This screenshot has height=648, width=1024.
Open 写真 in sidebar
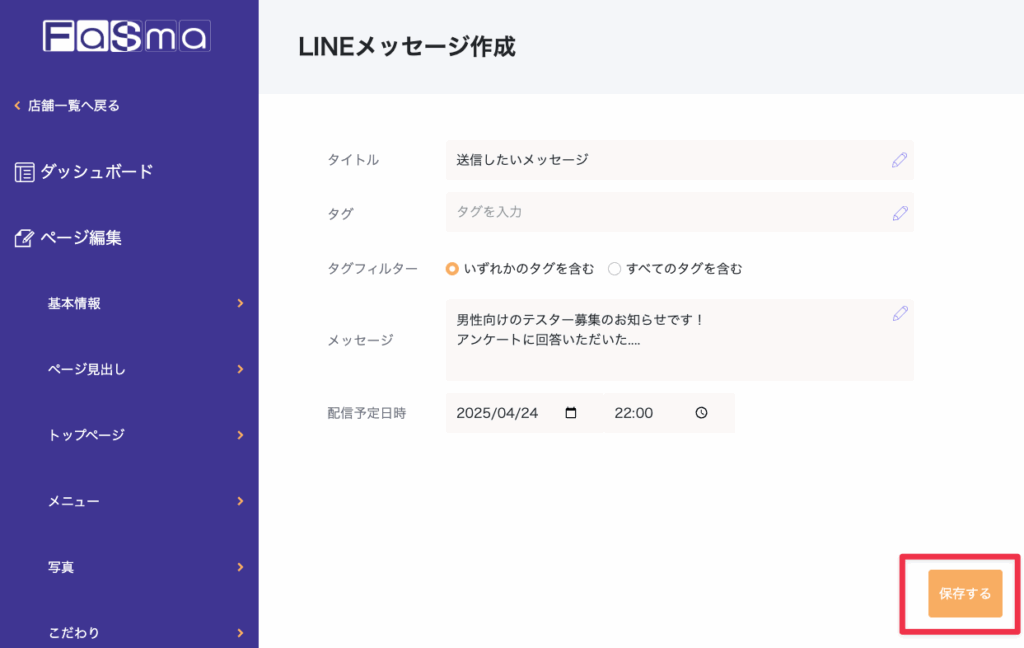tap(61, 567)
